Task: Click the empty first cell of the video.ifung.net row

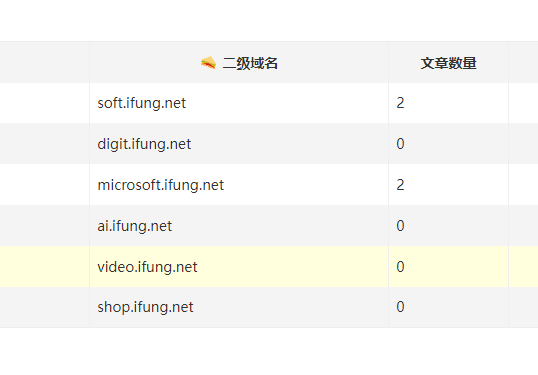Action: 45,267
